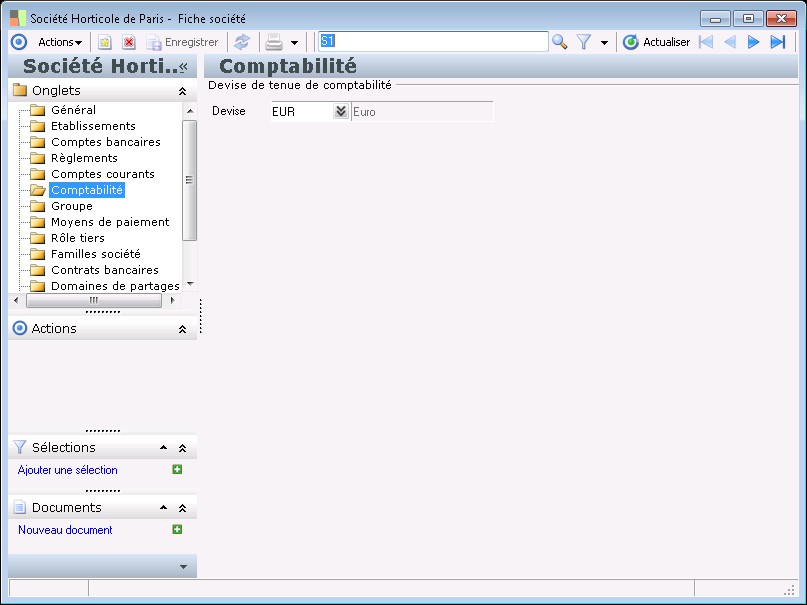Click the application icon in title bar
Screen dimensions: 807x605
click(x=17, y=19)
